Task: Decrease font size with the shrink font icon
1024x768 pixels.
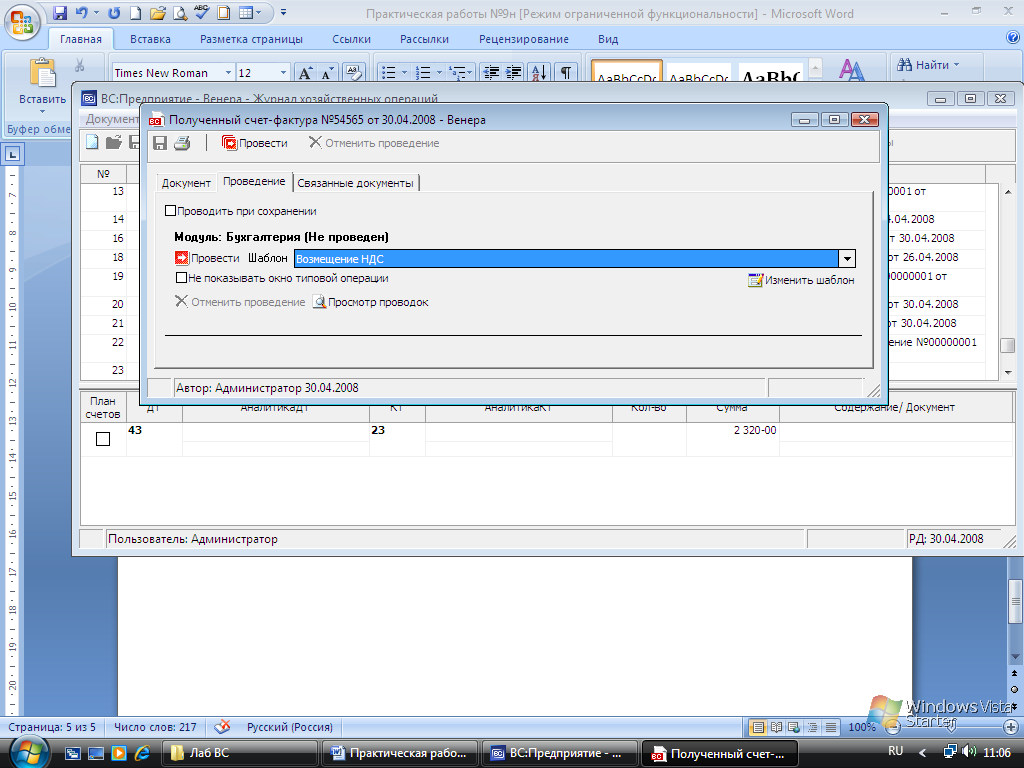Action: [327, 72]
